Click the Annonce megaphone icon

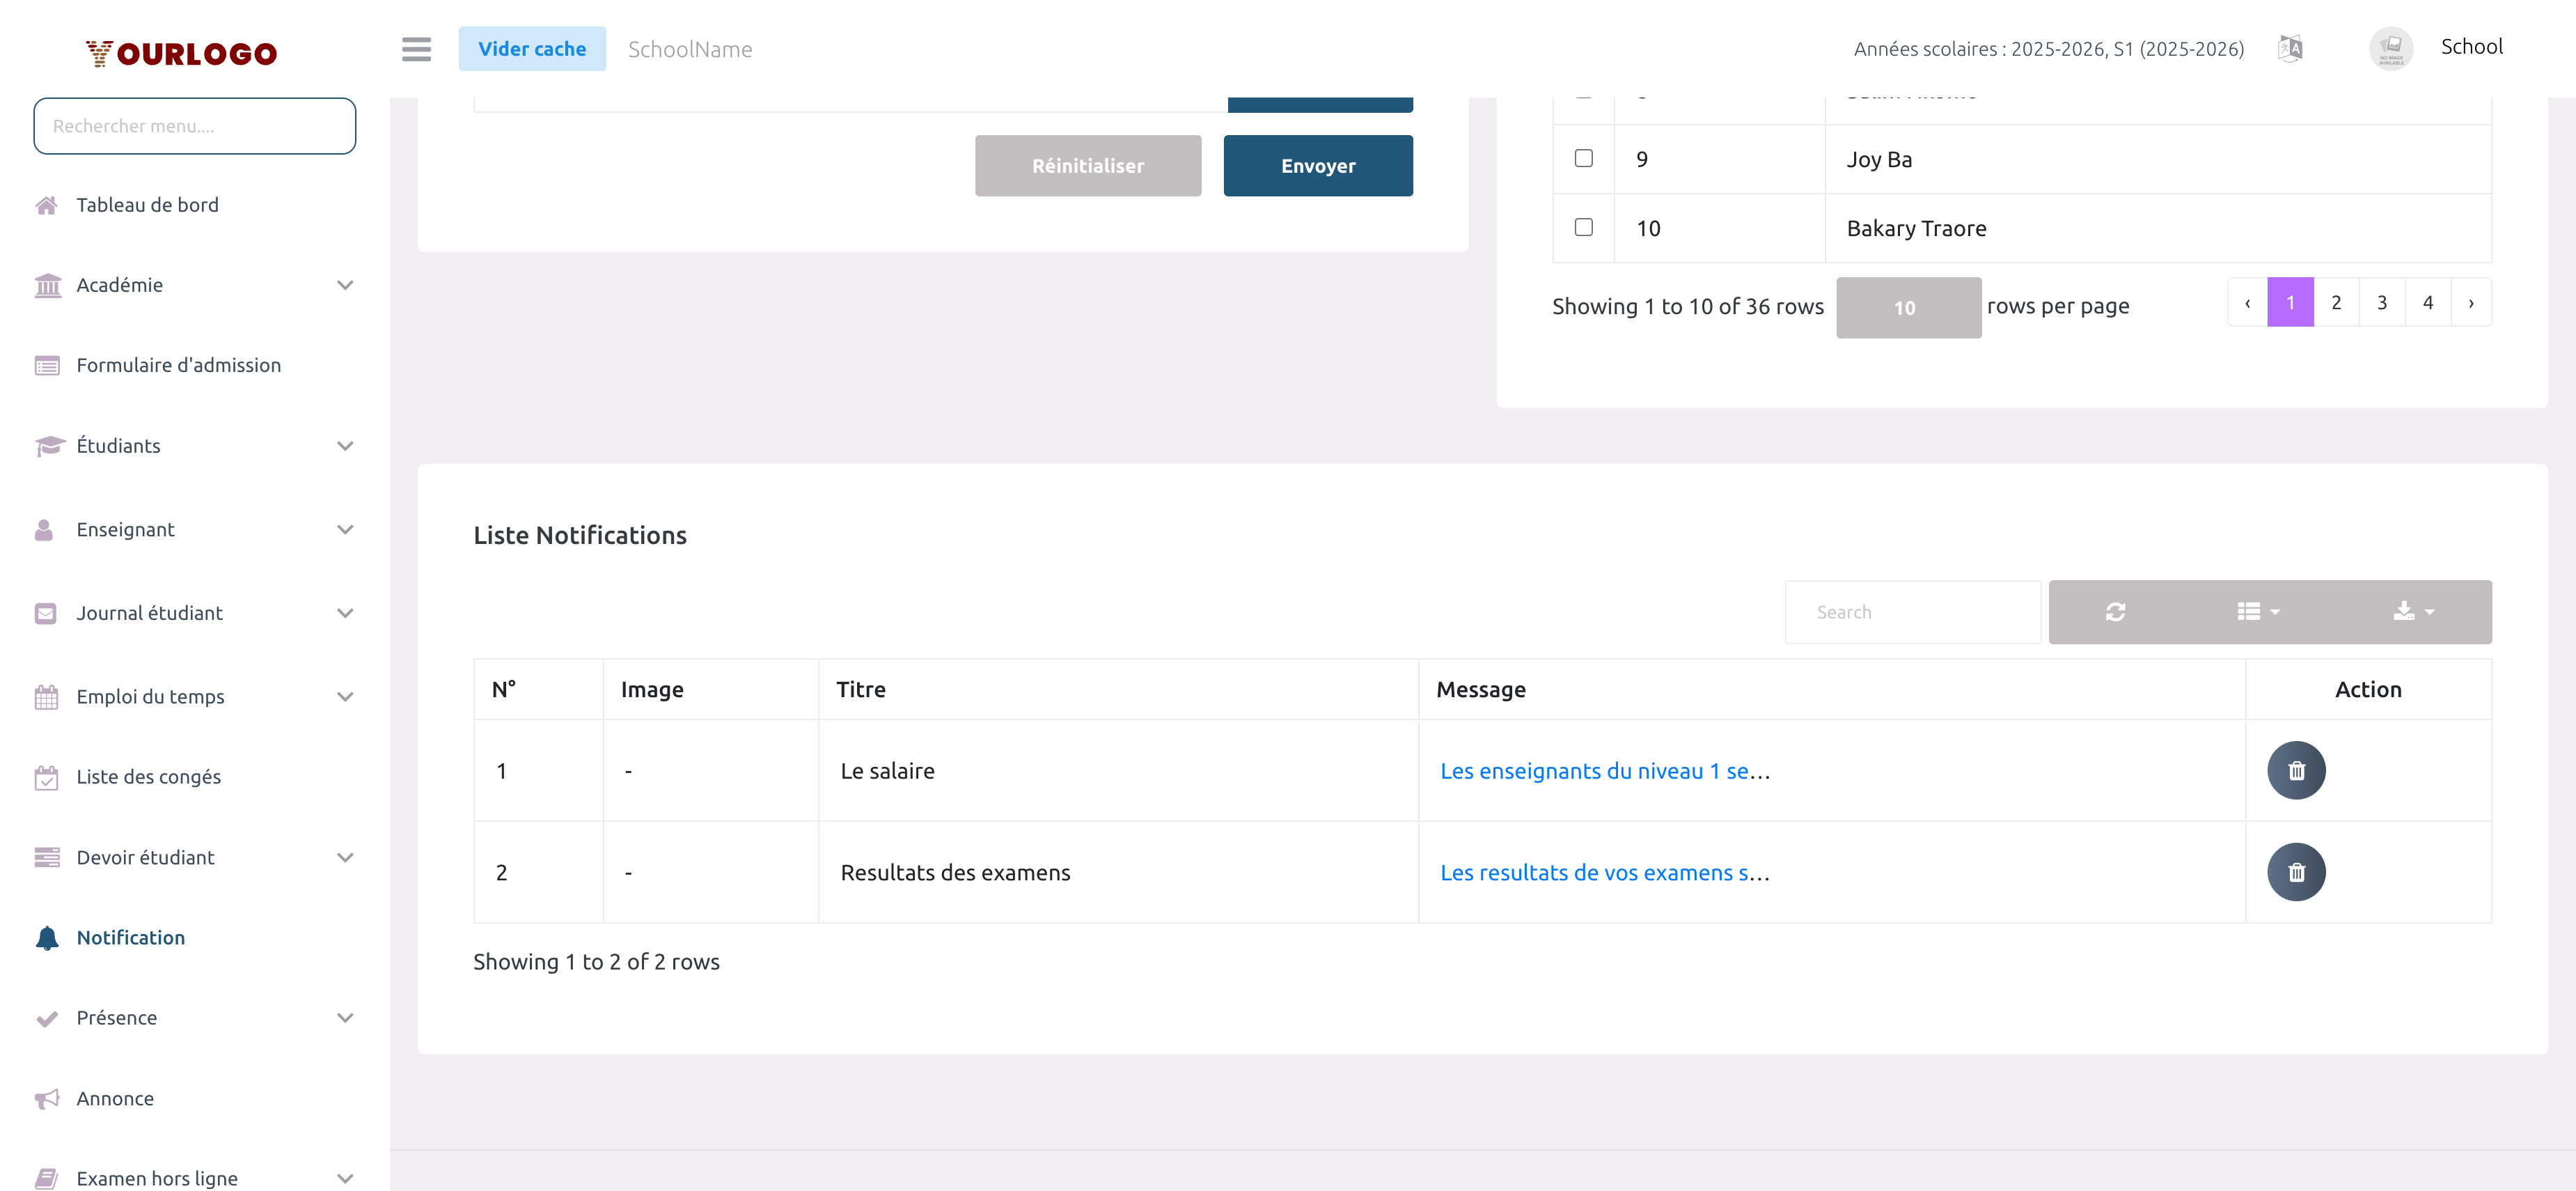click(46, 1098)
